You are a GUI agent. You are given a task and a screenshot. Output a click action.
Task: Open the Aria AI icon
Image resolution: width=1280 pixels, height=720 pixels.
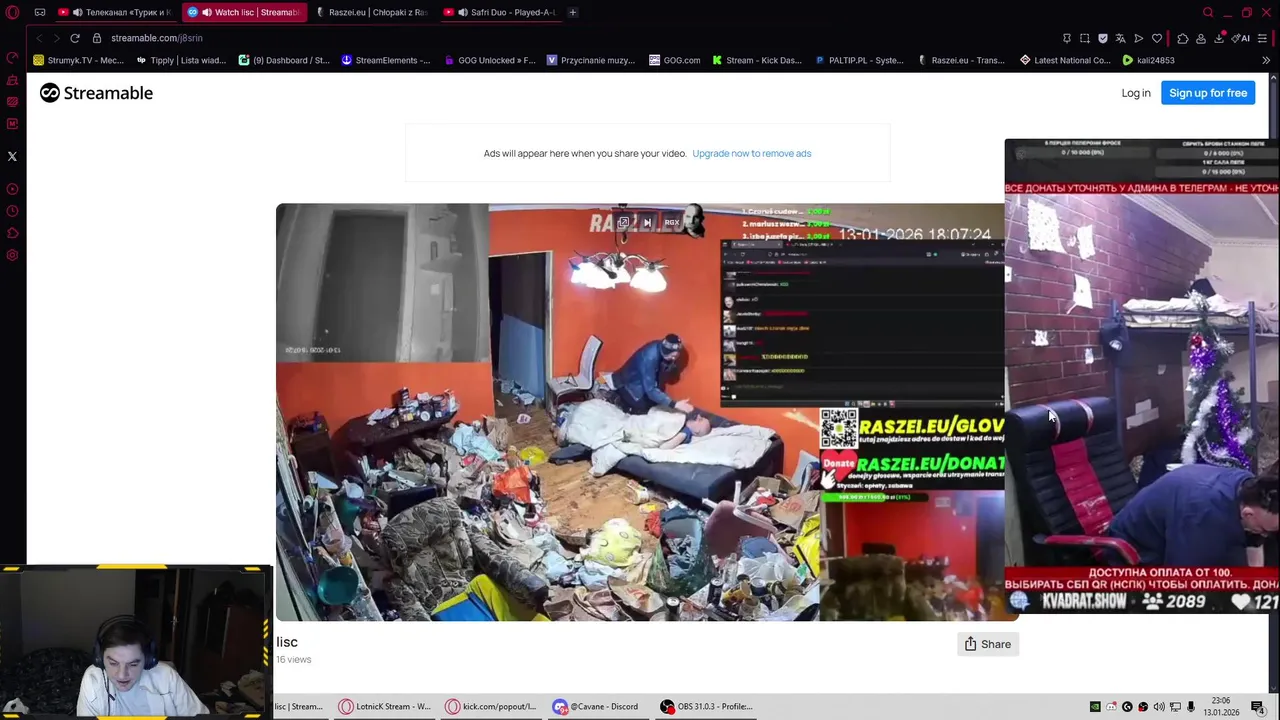click(x=1242, y=38)
